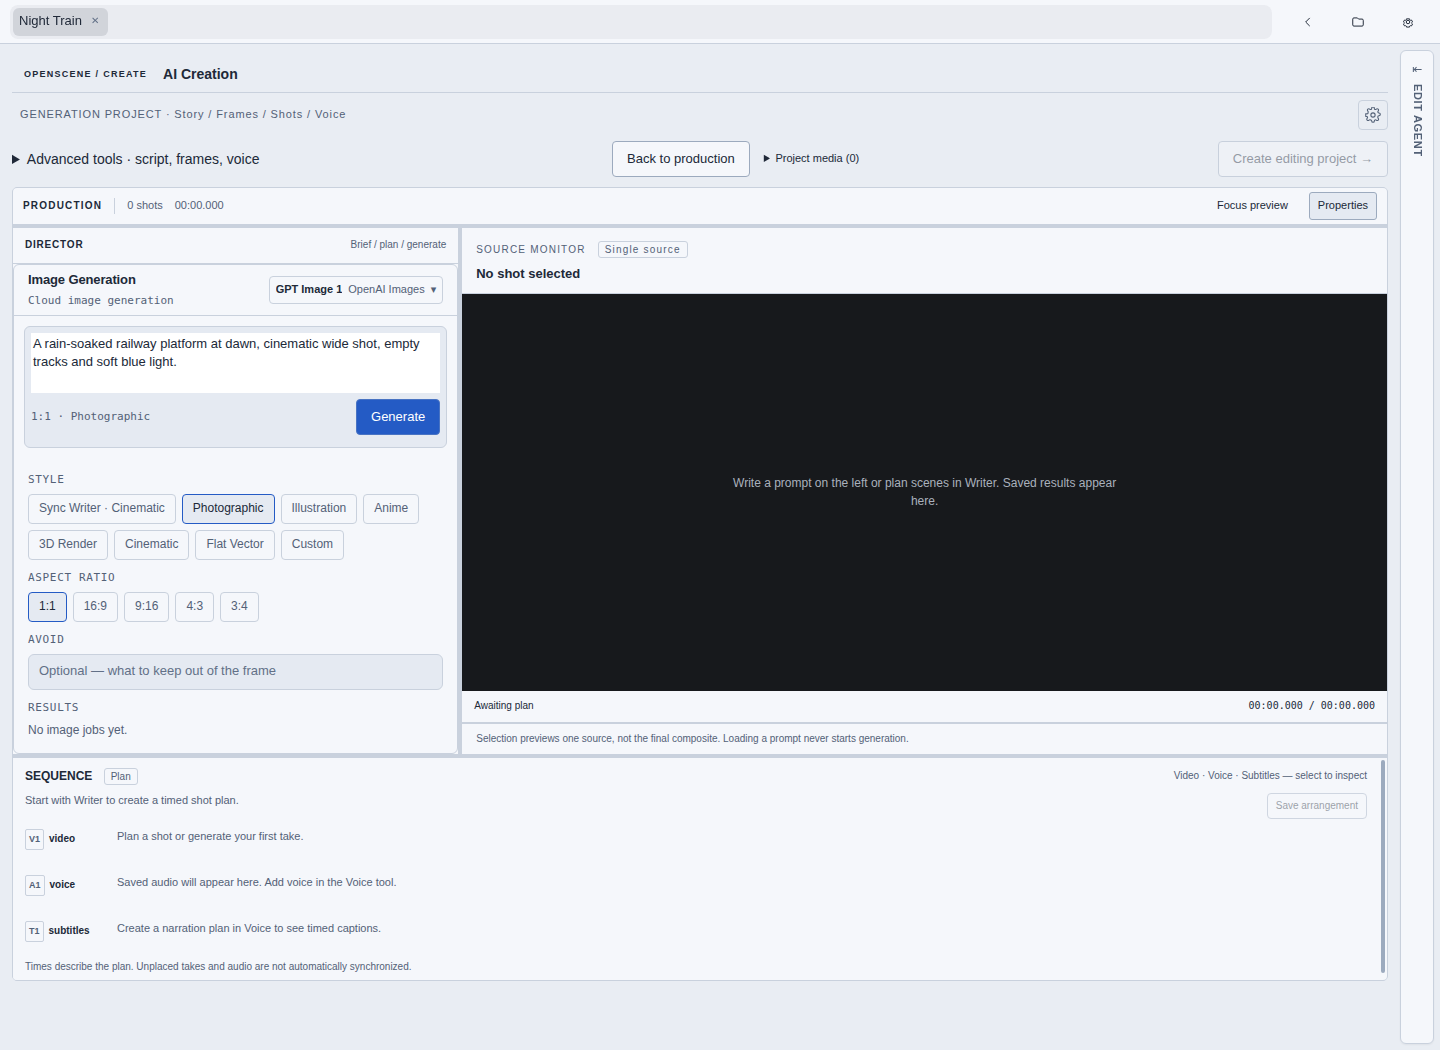Choose 1:1 aspect ratio

(47, 607)
